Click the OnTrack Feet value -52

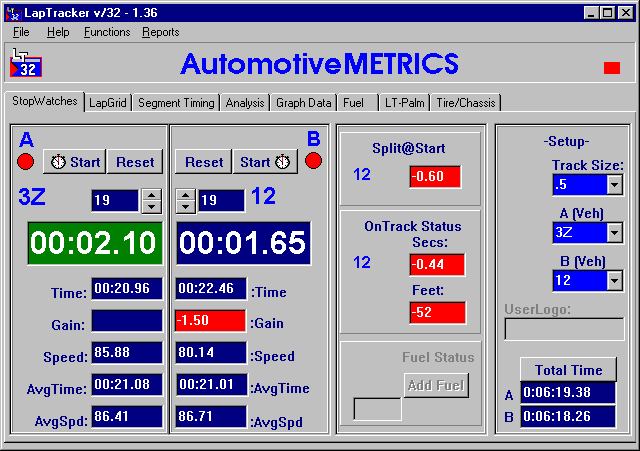click(437, 313)
